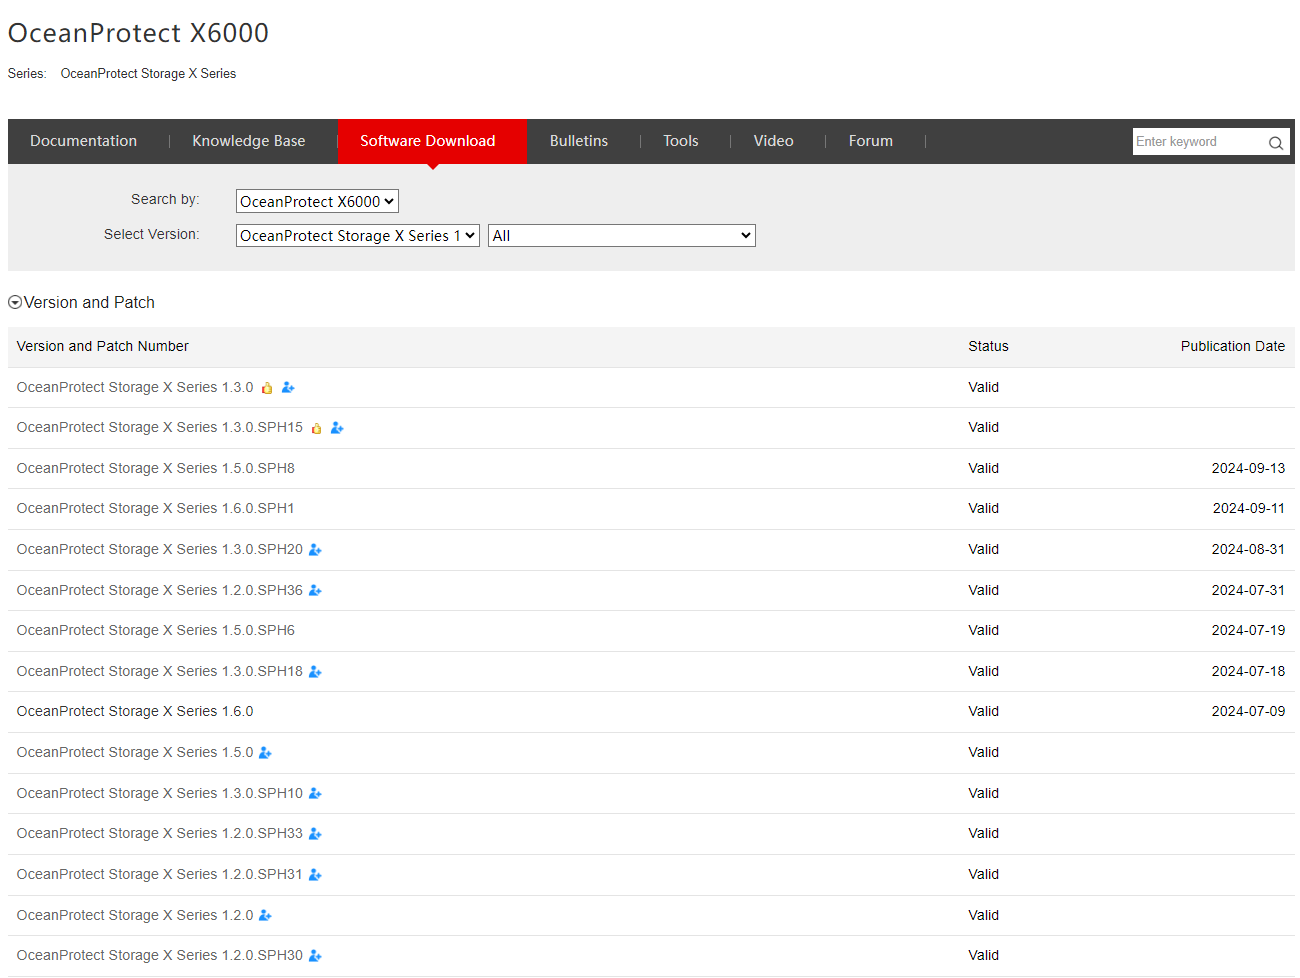
Task: Open the Search by product dropdown
Action: [317, 201]
